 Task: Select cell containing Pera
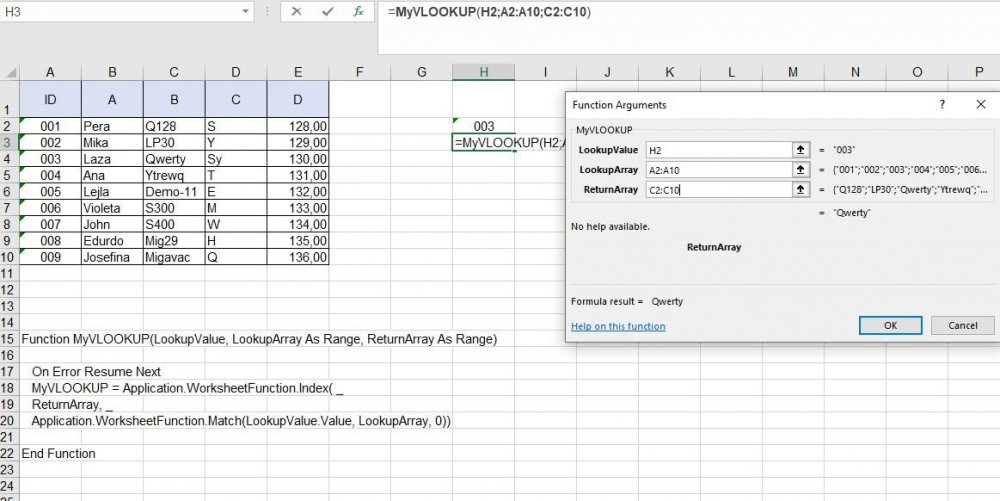coord(112,126)
